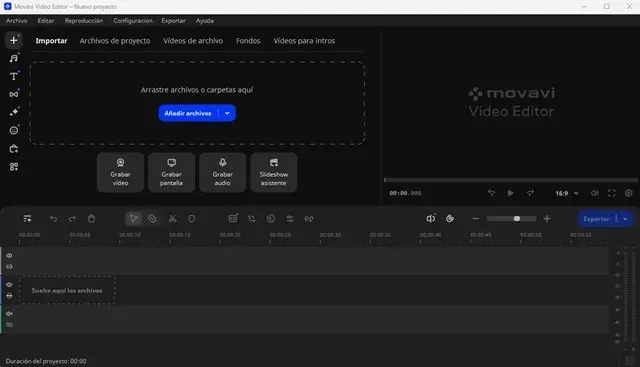This screenshot has width=640, height=367.
Task: Toggle visibility of the top overlay track
Action: point(9,256)
